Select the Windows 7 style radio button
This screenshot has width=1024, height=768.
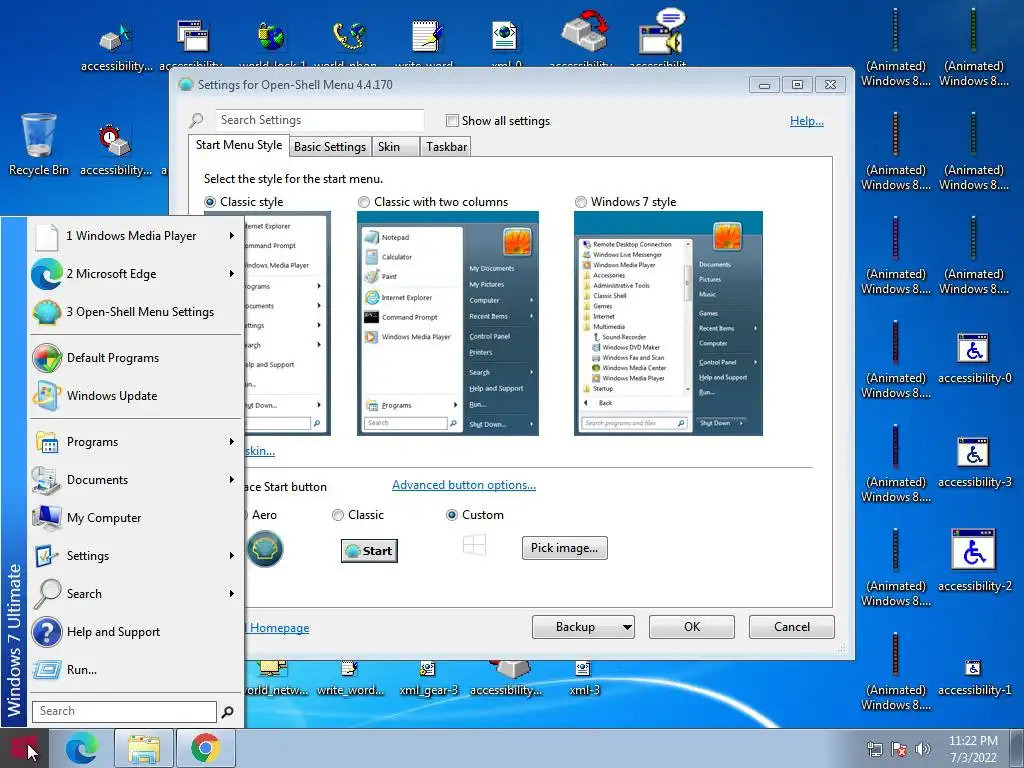[581, 202]
